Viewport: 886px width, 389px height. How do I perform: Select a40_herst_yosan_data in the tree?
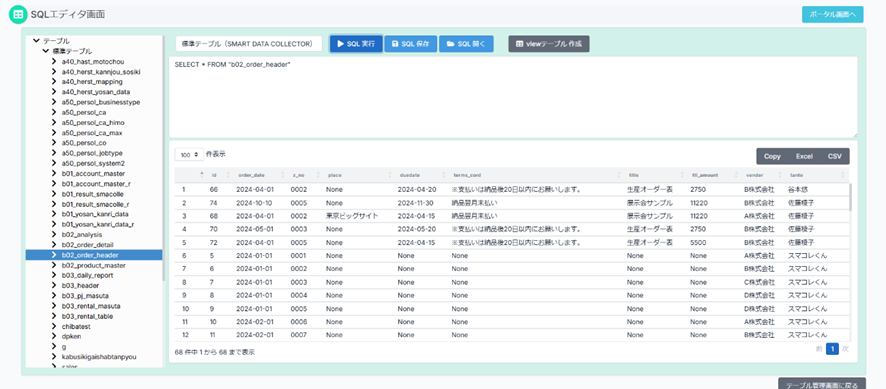pos(96,92)
